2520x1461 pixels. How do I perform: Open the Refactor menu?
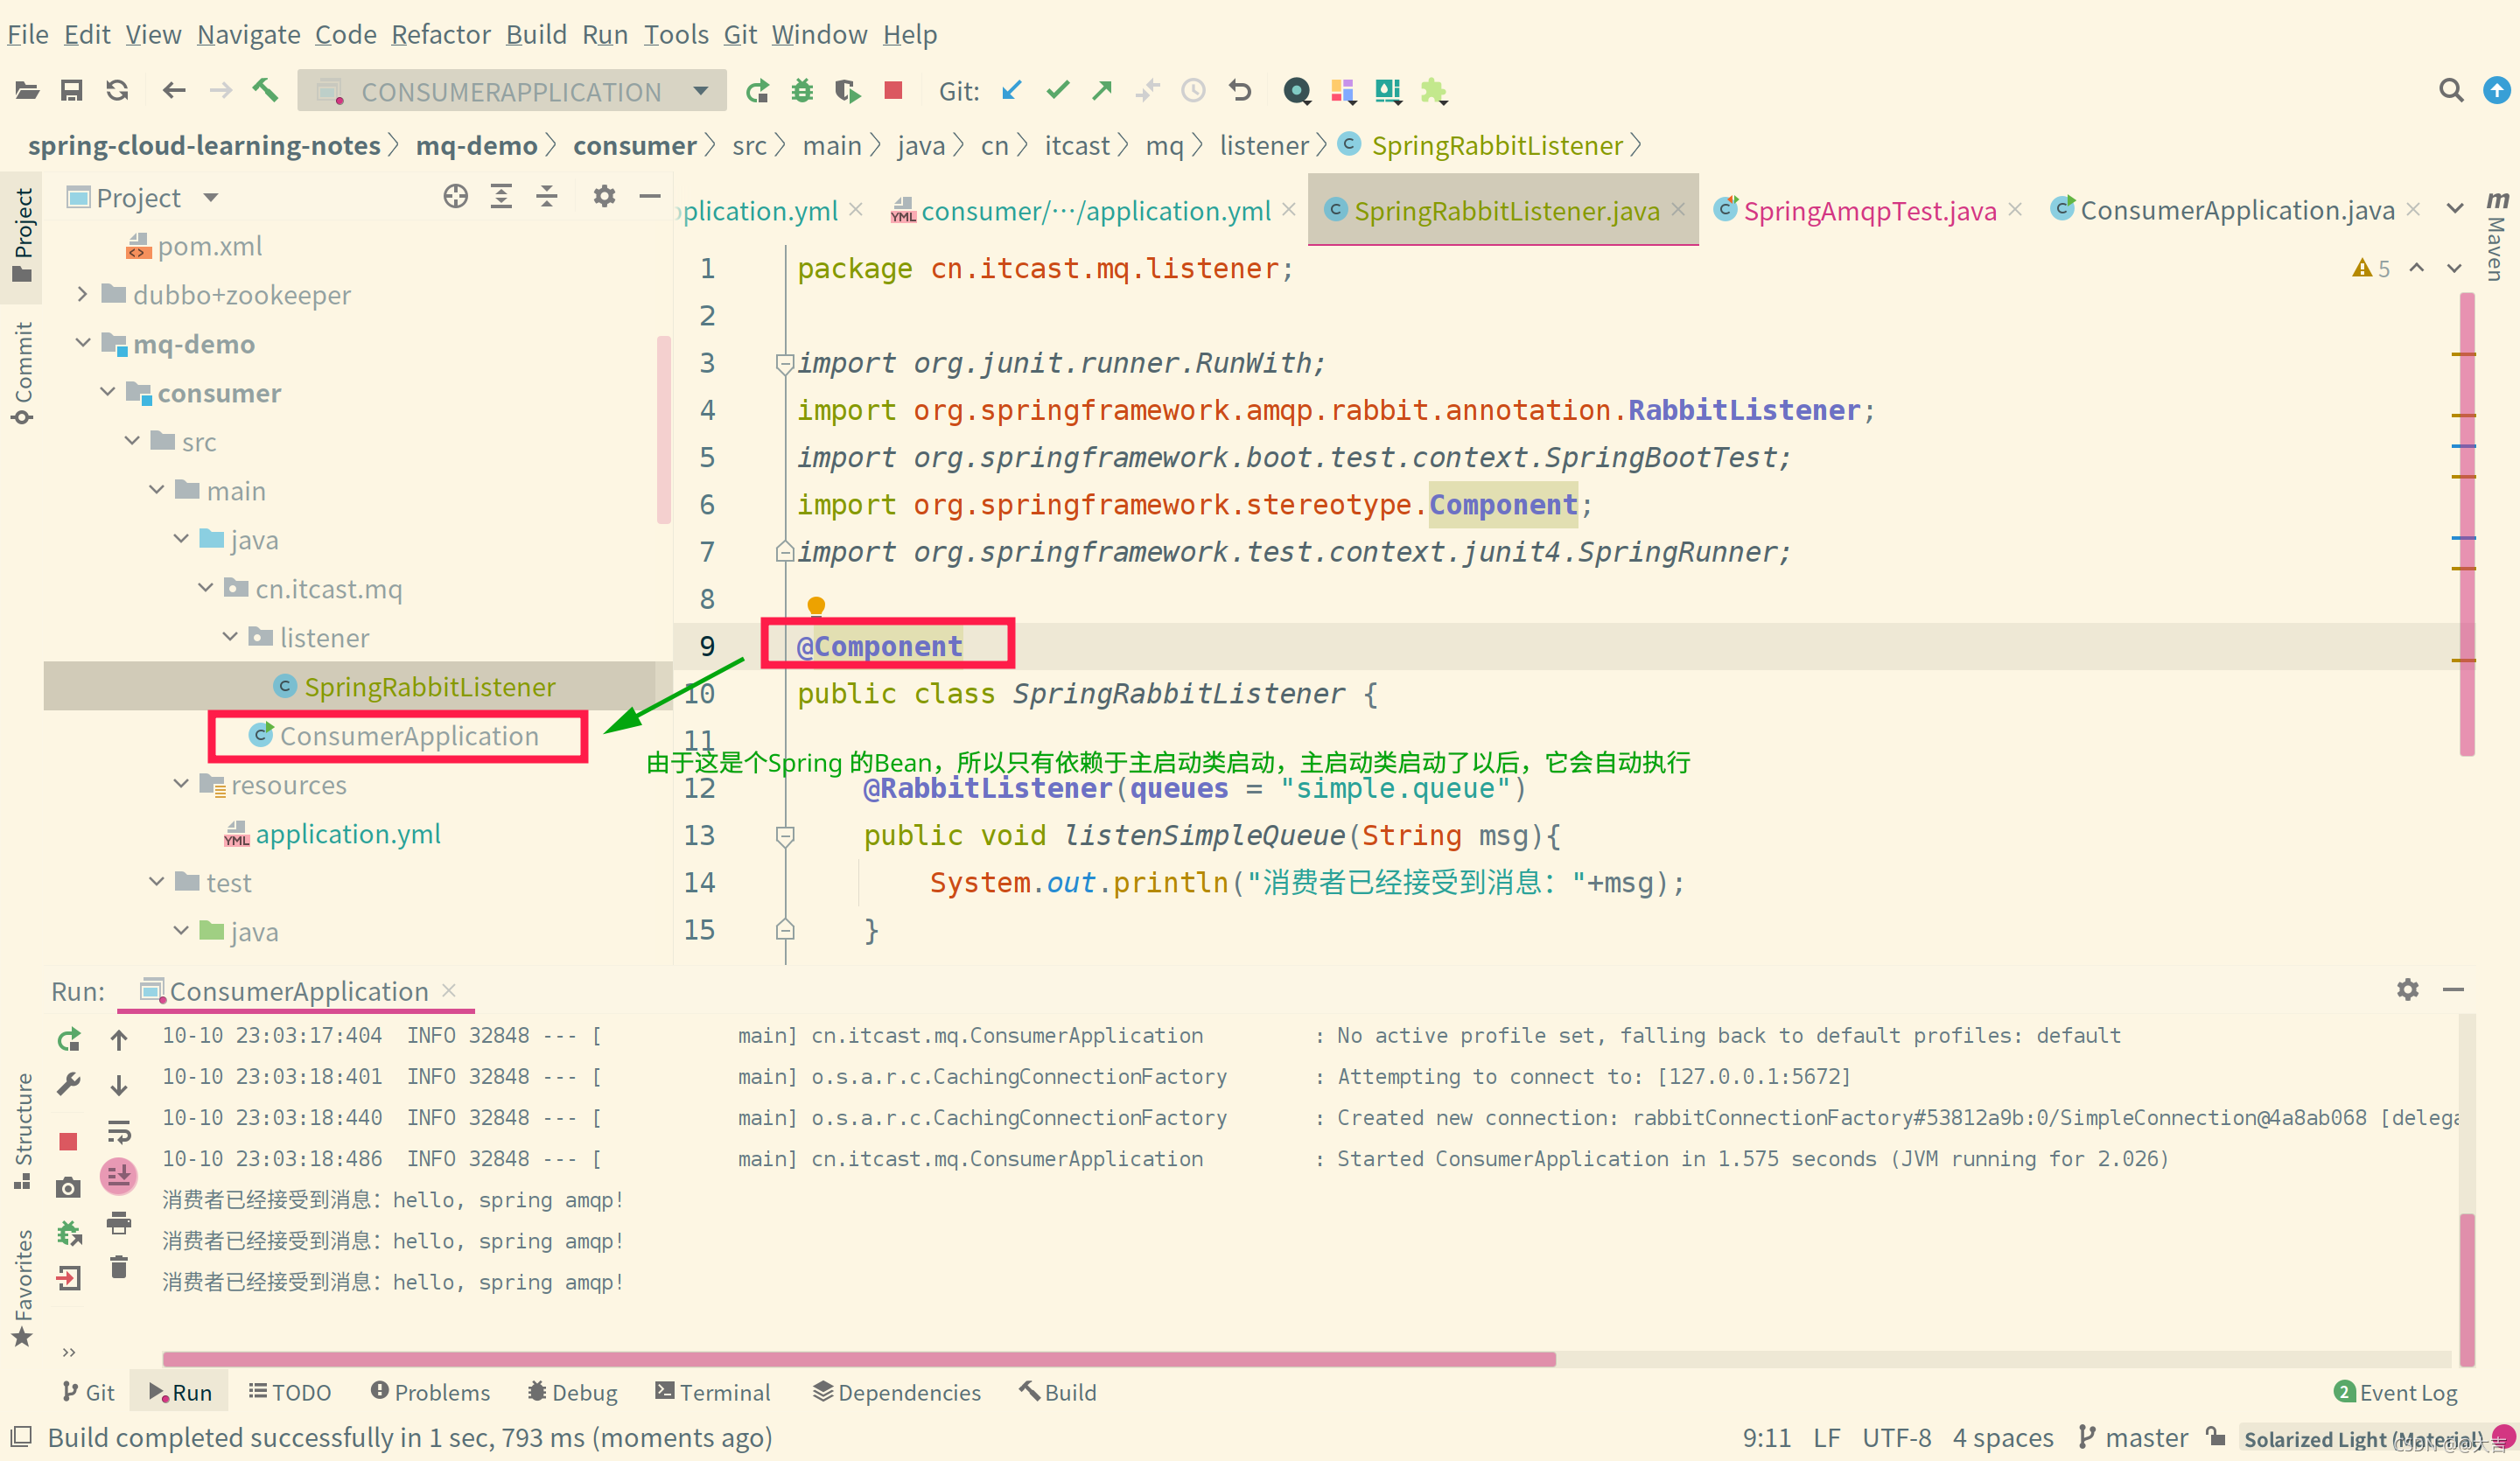point(441,34)
